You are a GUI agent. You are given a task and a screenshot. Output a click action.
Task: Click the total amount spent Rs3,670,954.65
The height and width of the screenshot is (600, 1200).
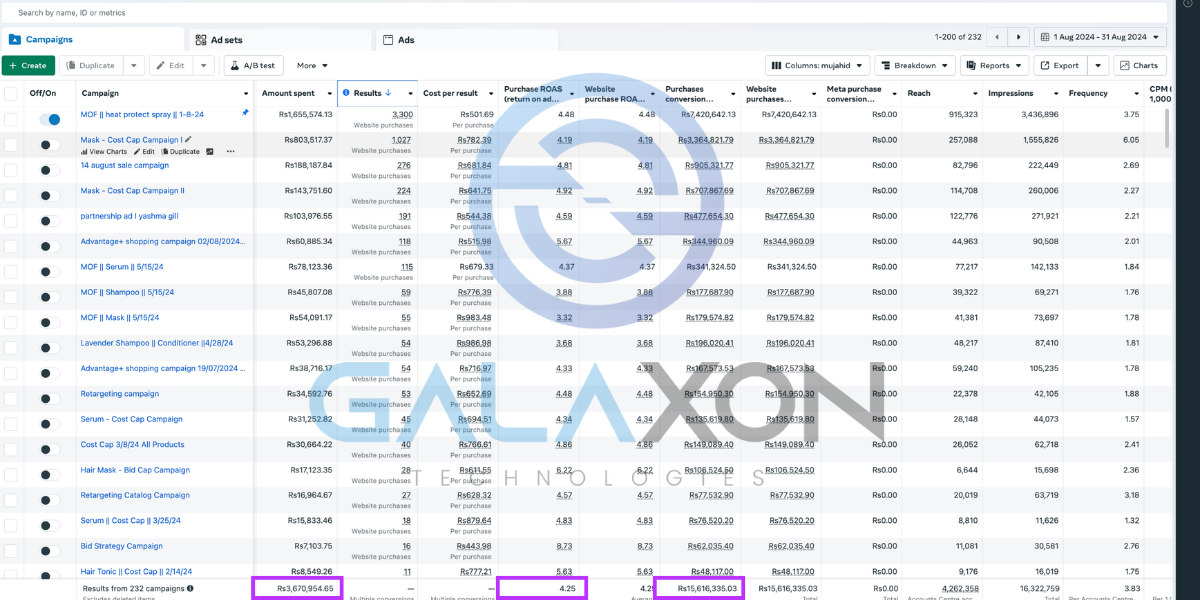305,589
